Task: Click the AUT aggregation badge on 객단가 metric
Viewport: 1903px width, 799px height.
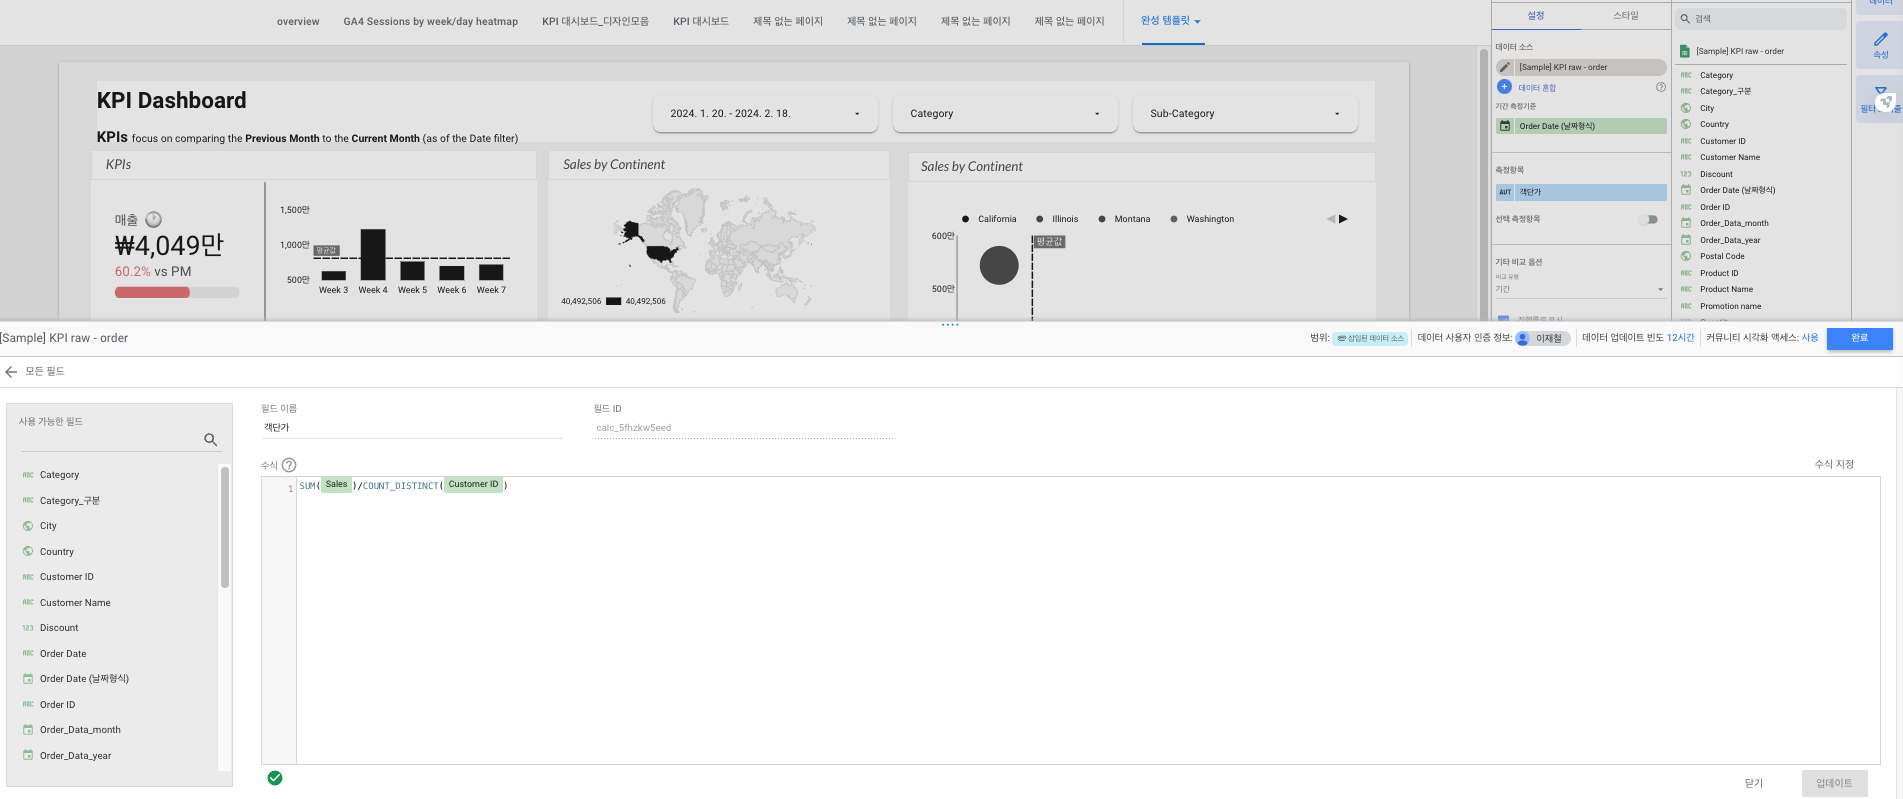Action: click(x=1505, y=192)
